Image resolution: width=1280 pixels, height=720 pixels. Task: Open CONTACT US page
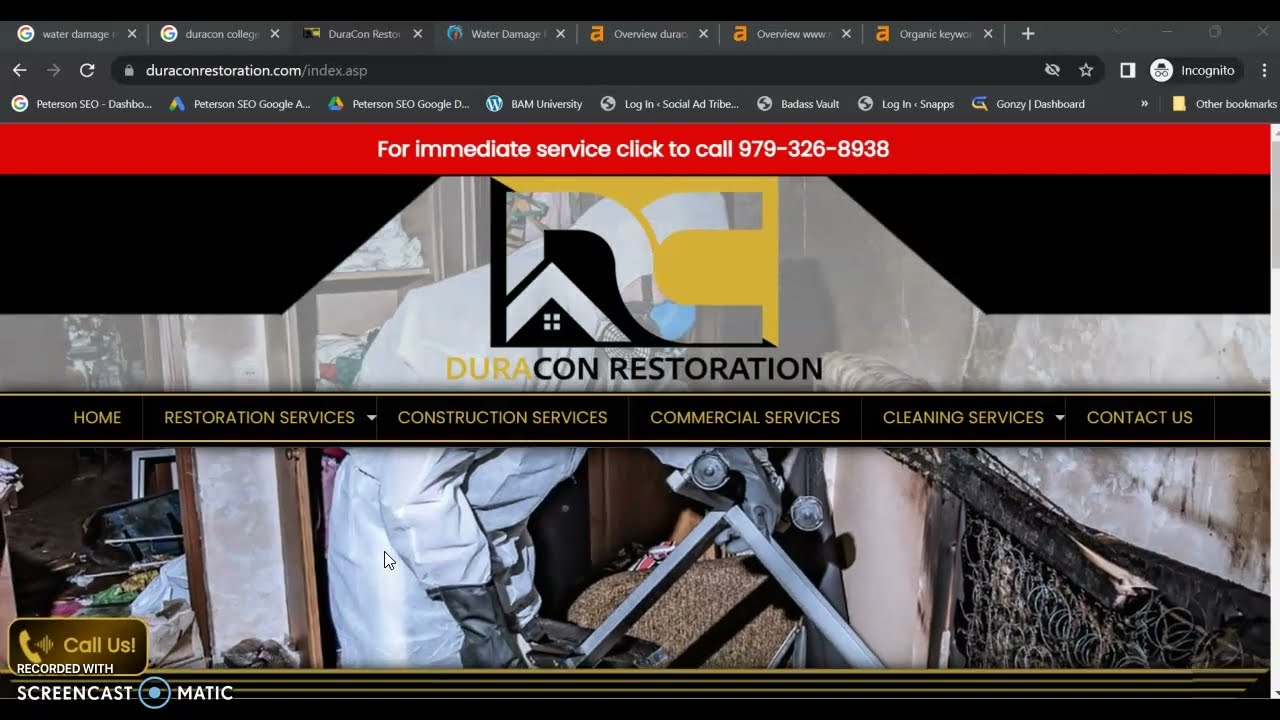tap(1139, 418)
